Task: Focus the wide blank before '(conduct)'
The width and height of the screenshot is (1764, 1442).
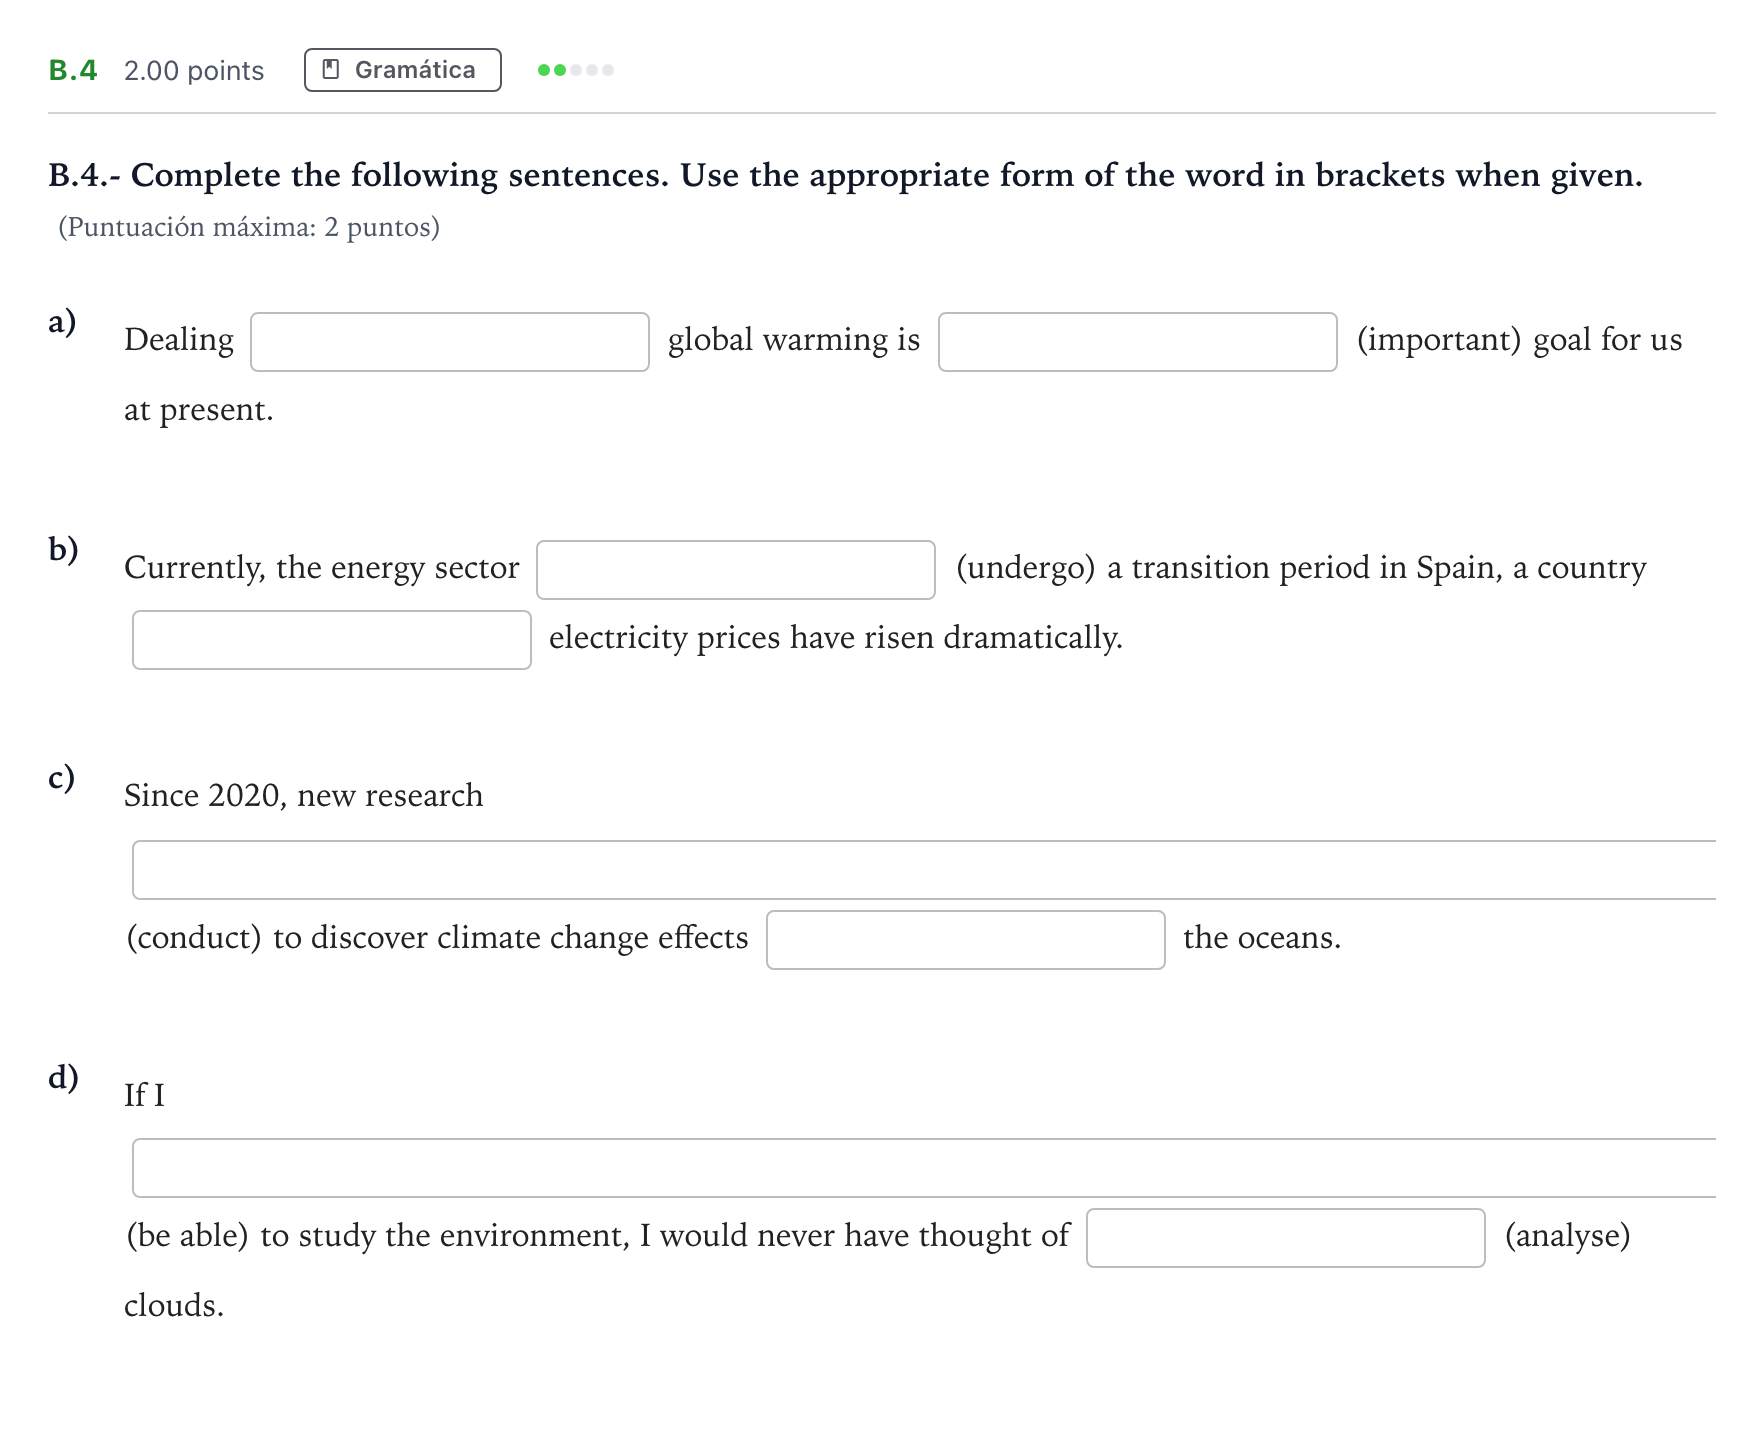Action: 924,870
